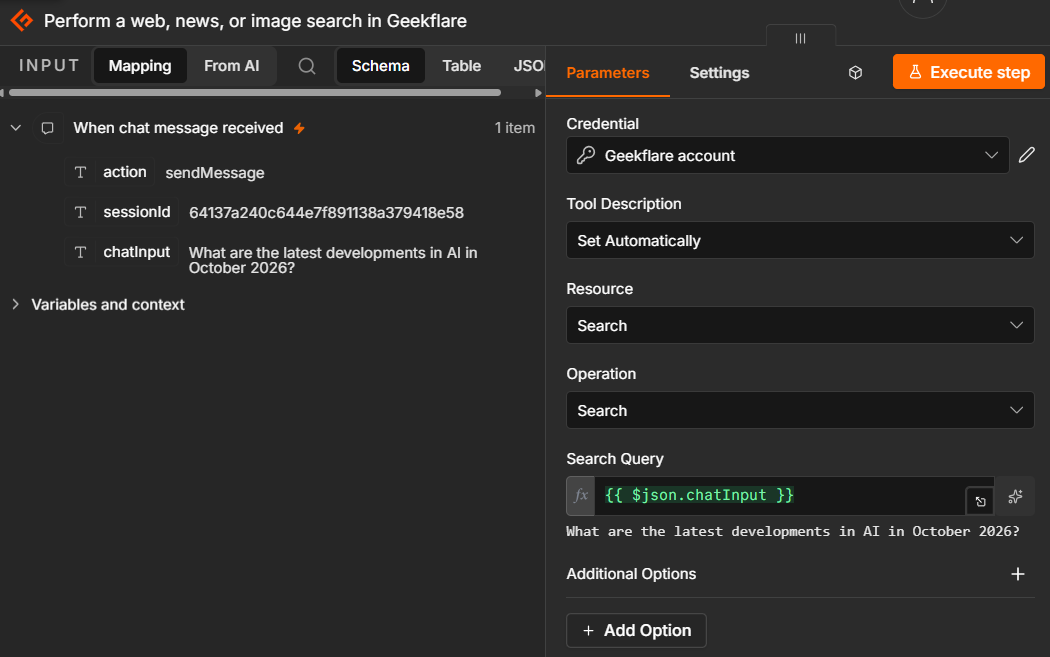
Task: Click the key icon in Credential field
Action: coord(586,155)
